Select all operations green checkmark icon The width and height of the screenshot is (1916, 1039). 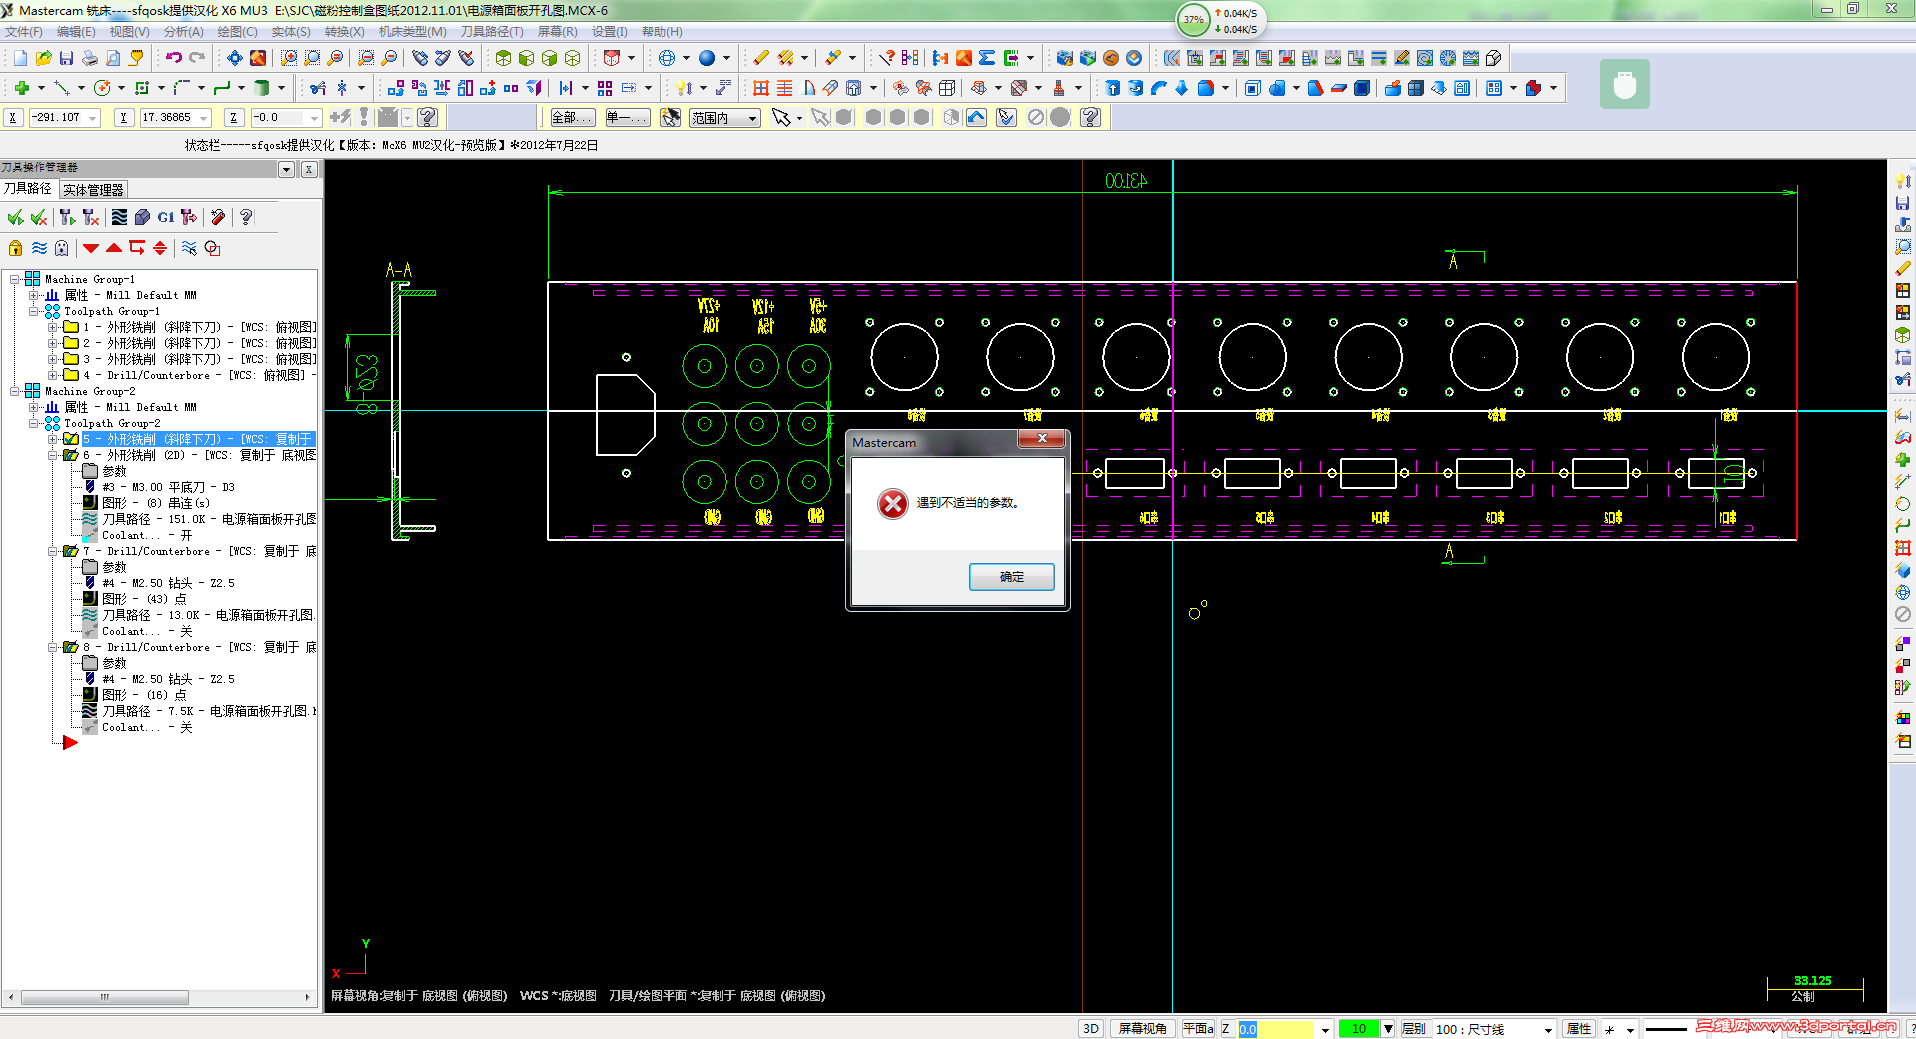15,217
